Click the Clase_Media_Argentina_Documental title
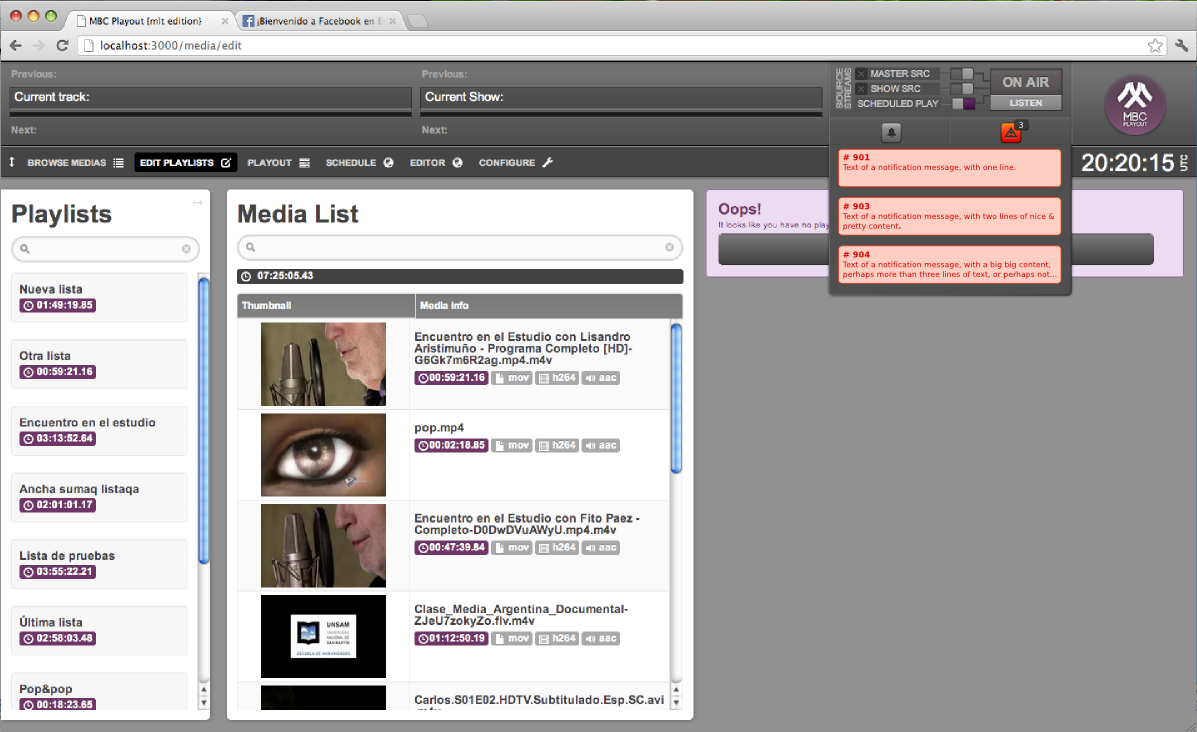Screen dimensions: 1197x732 [521, 615]
